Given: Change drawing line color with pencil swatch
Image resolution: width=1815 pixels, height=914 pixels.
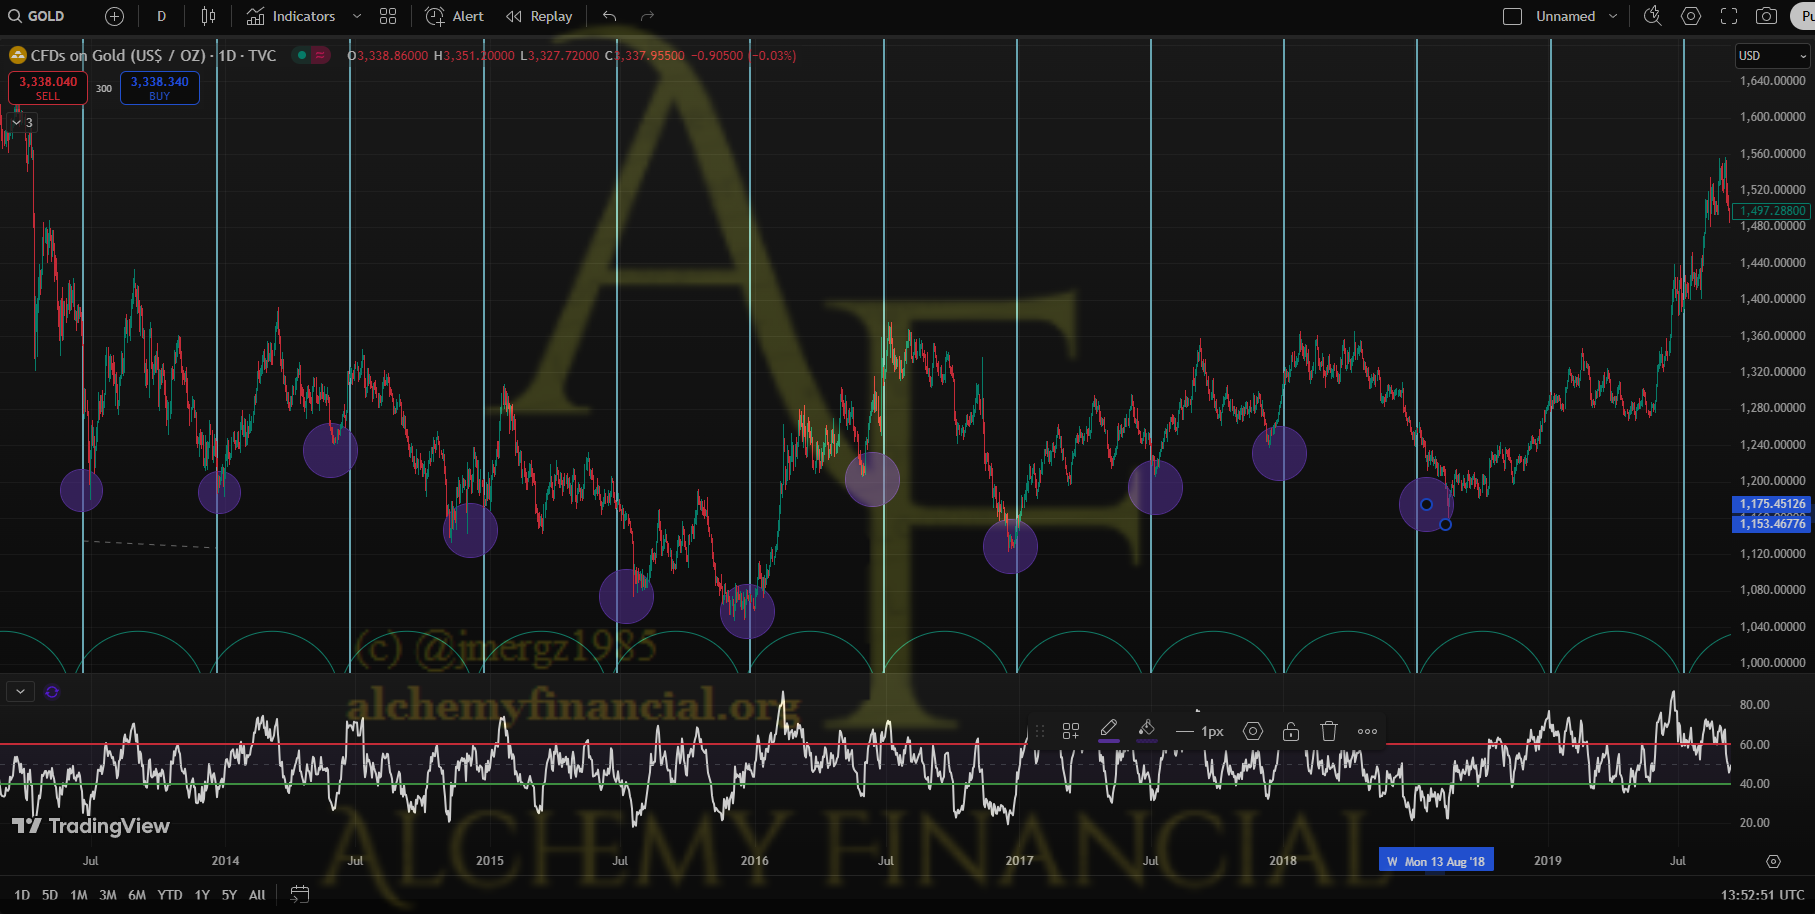Looking at the screenshot, I should [1109, 731].
